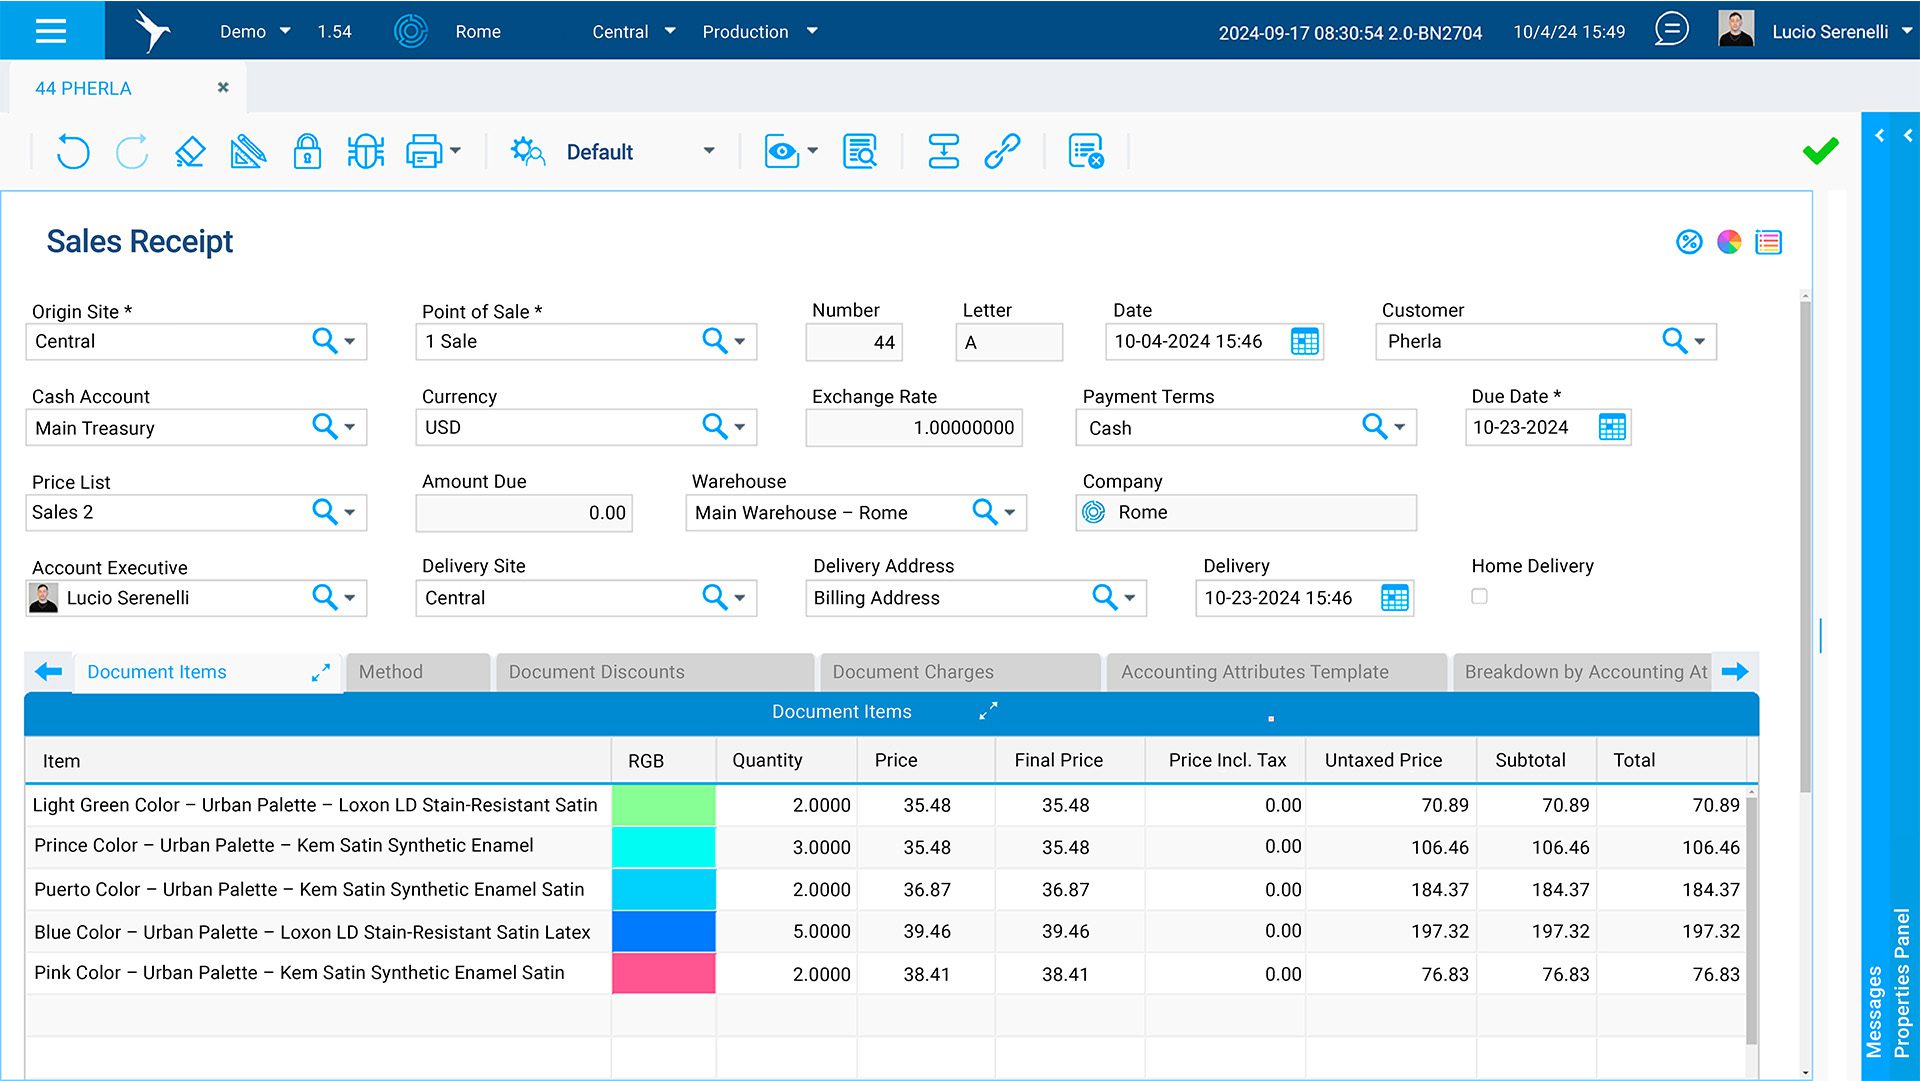Toggle the Home Delivery checkbox
The height and width of the screenshot is (1081, 1920).
pos(1479,597)
